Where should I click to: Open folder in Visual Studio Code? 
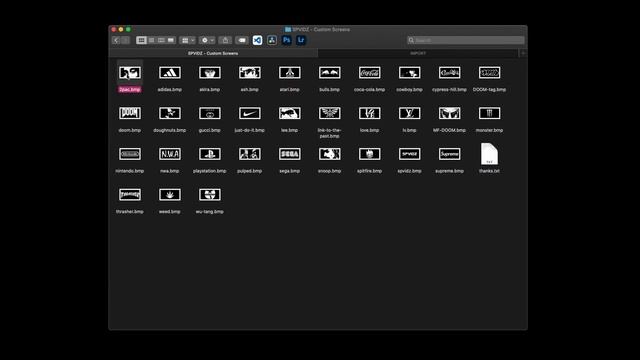[257, 40]
